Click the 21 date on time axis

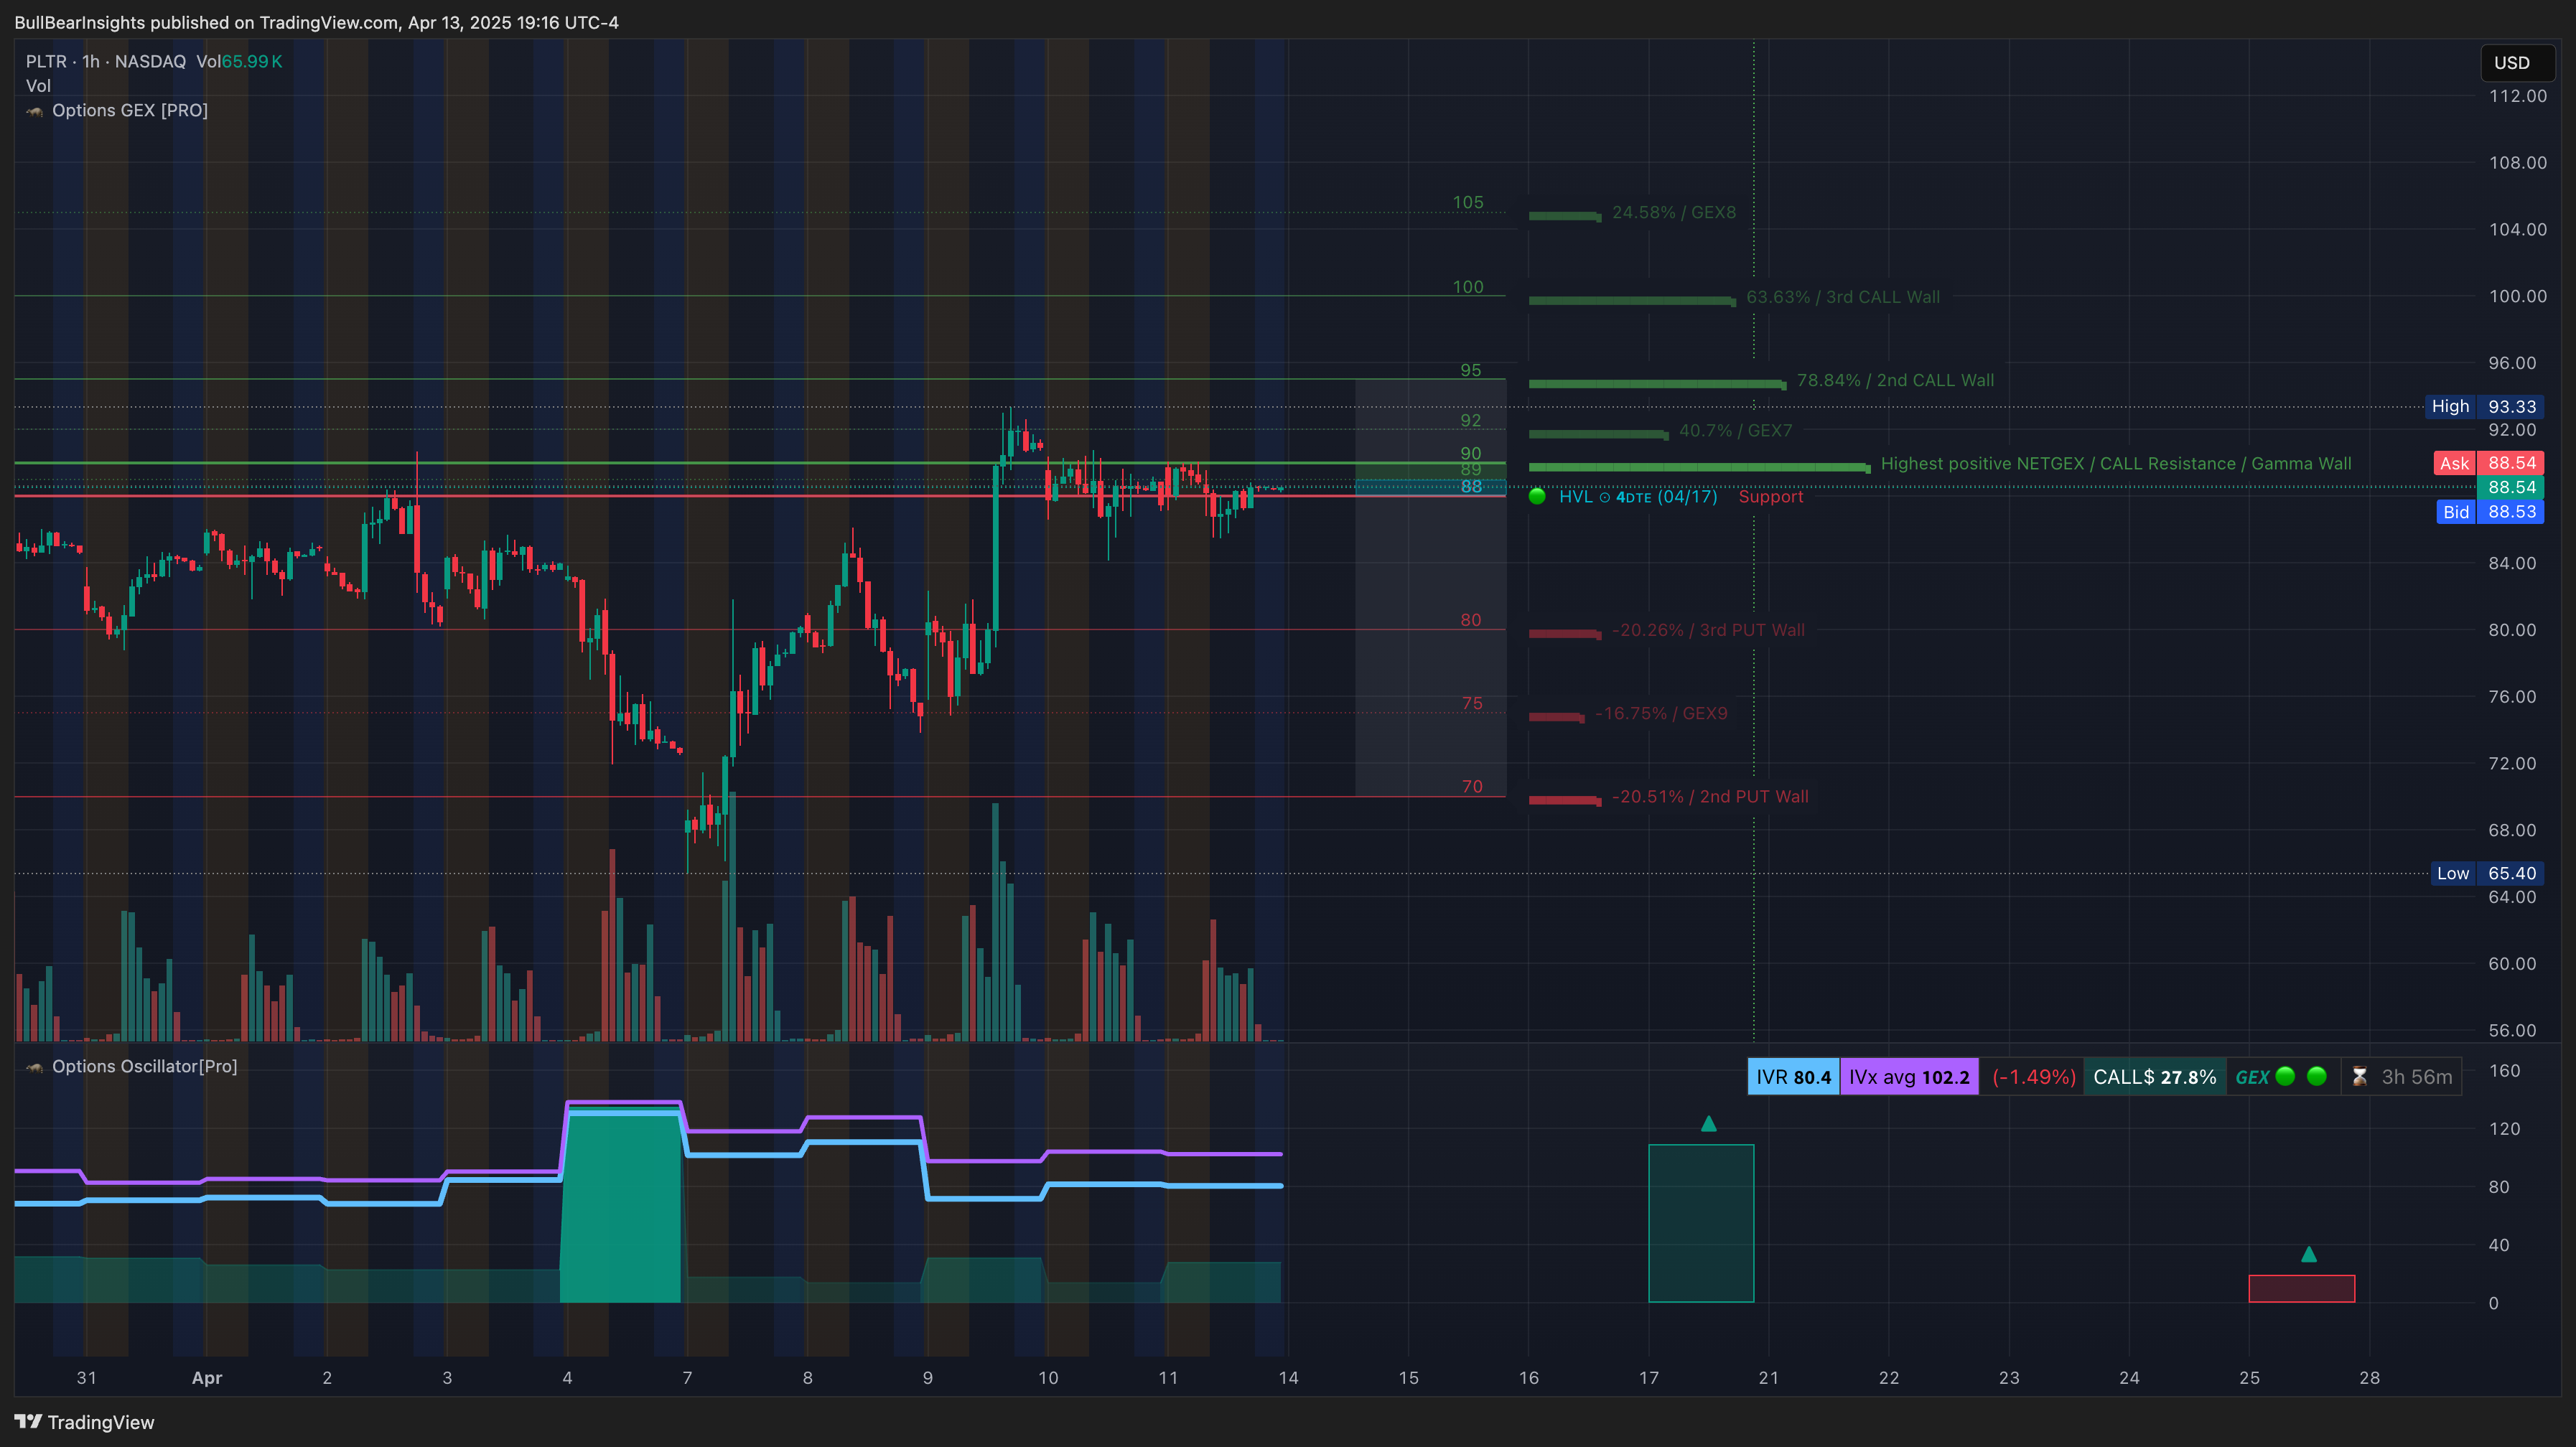pyautogui.click(x=1768, y=1378)
